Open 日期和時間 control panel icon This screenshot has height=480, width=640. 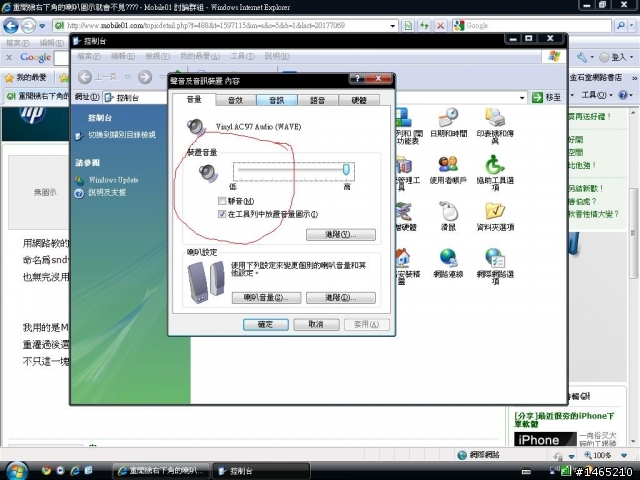point(449,124)
